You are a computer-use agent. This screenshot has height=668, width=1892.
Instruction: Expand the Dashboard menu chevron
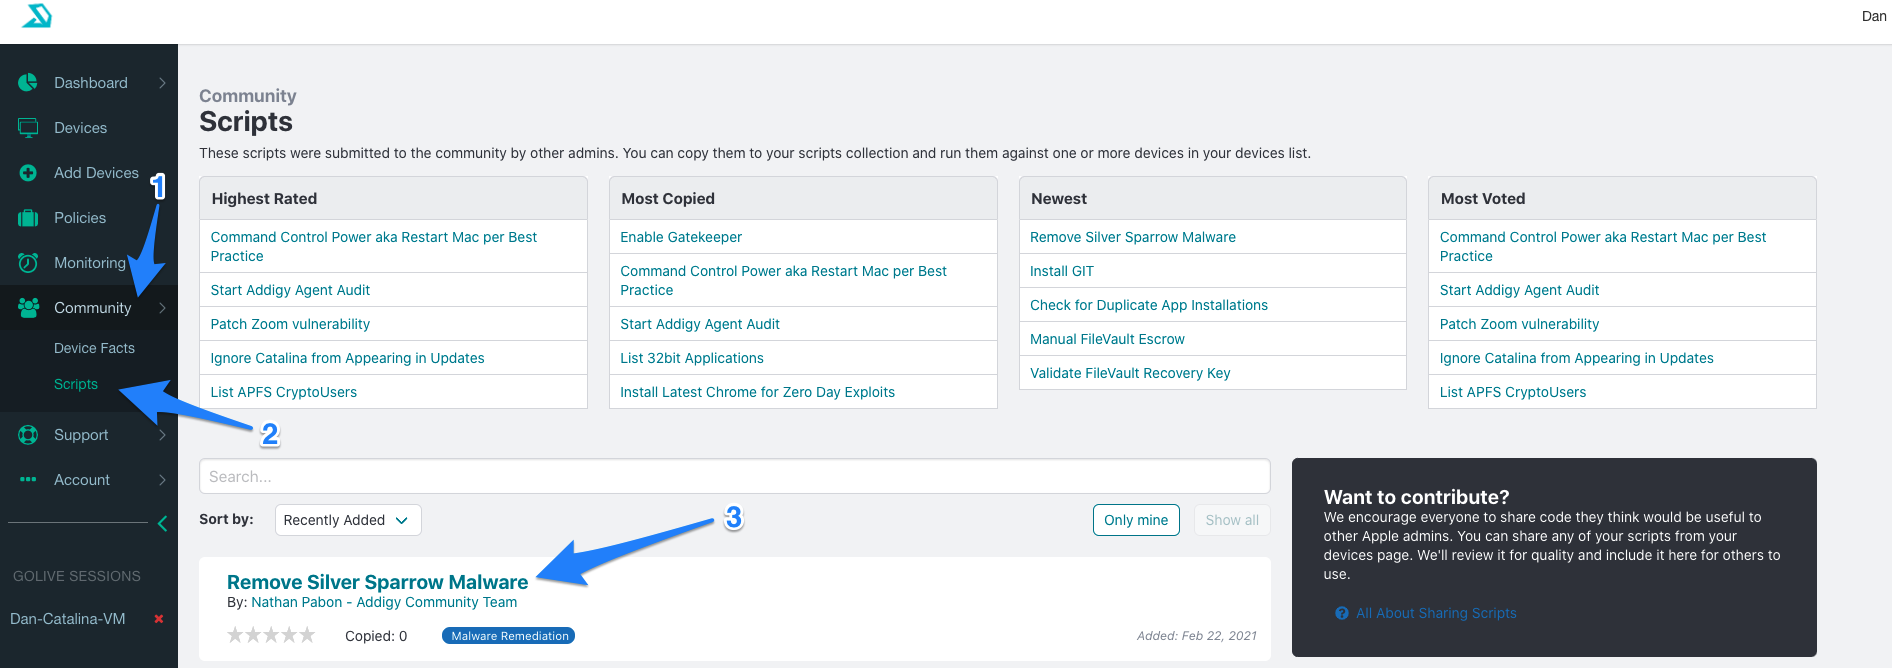point(162,83)
